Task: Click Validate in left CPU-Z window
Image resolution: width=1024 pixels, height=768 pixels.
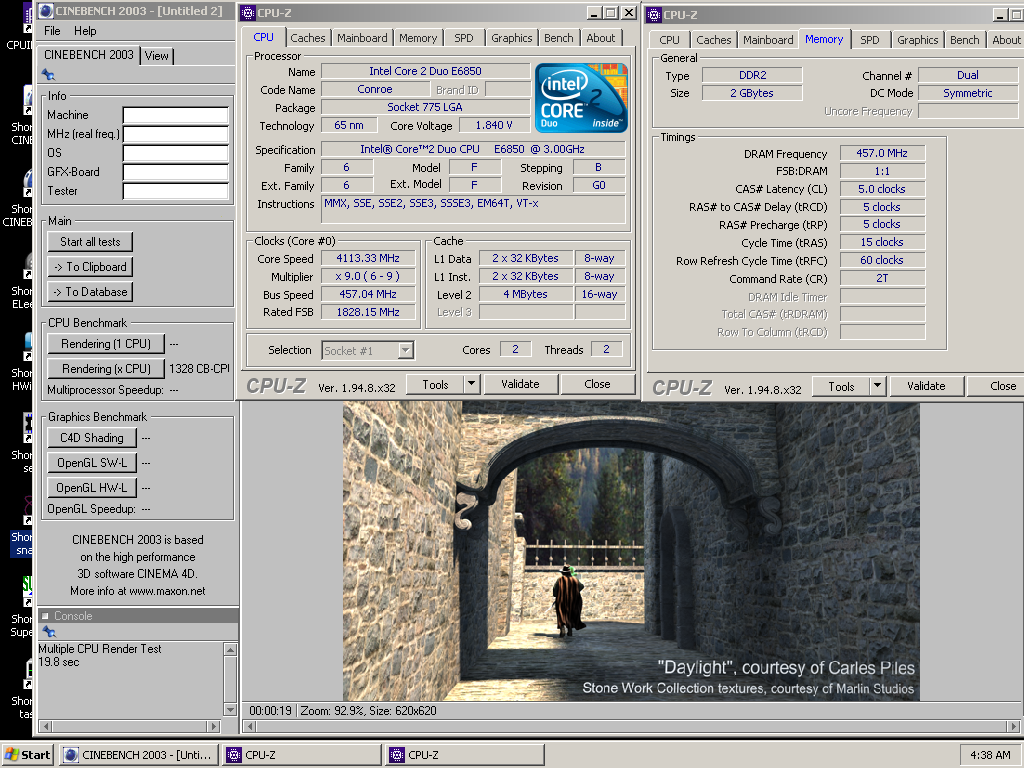Action: point(520,384)
